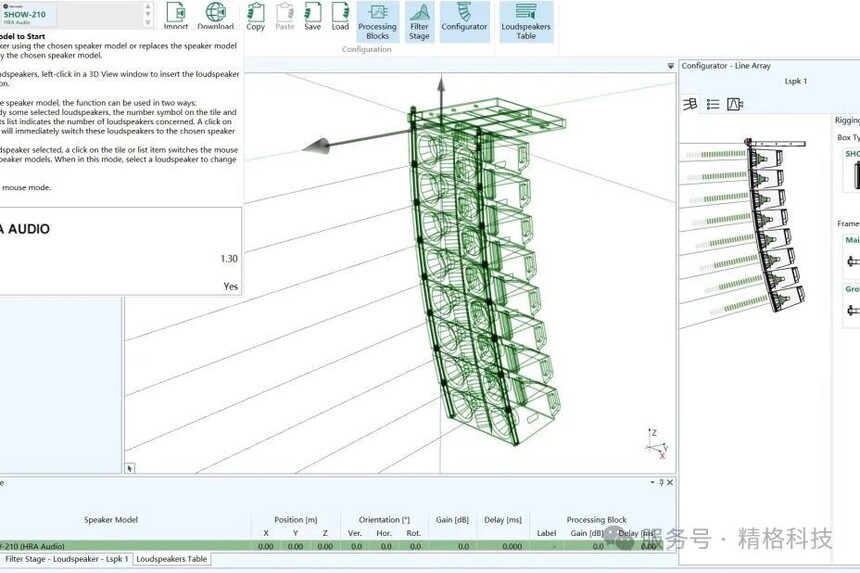Click the 'Yes' value in speaker info
Image resolution: width=860 pixels, height=573 pixels.
(x=231, y=286)
